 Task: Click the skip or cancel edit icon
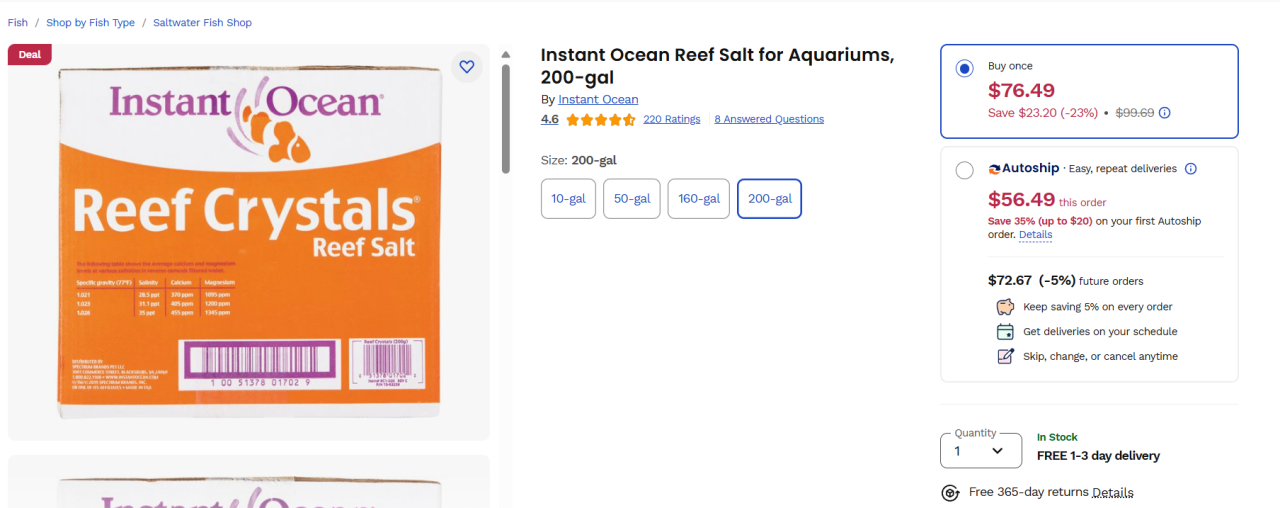1005,357
